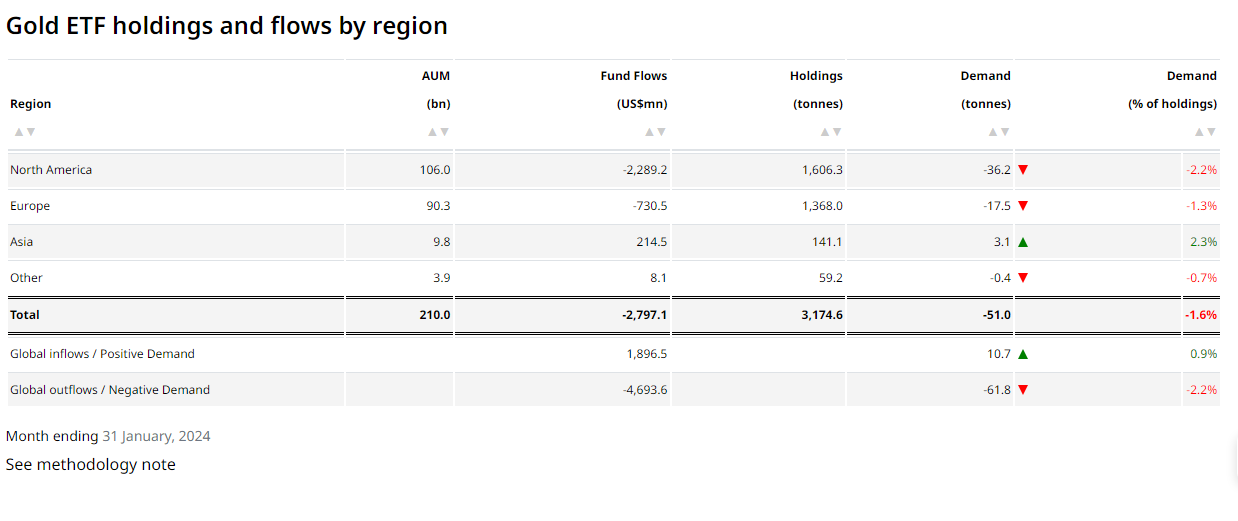Image resolution: width=1238 pixels, height=521 pixels.
Task: Click red down triangle in Europe row
Action: [x=1022, y=206]
